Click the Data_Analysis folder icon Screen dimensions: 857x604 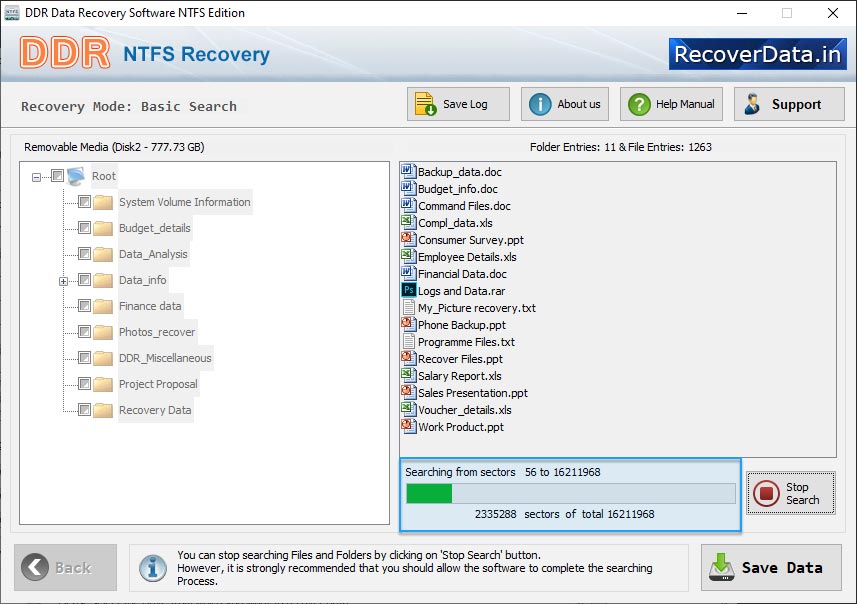[103, 254]
